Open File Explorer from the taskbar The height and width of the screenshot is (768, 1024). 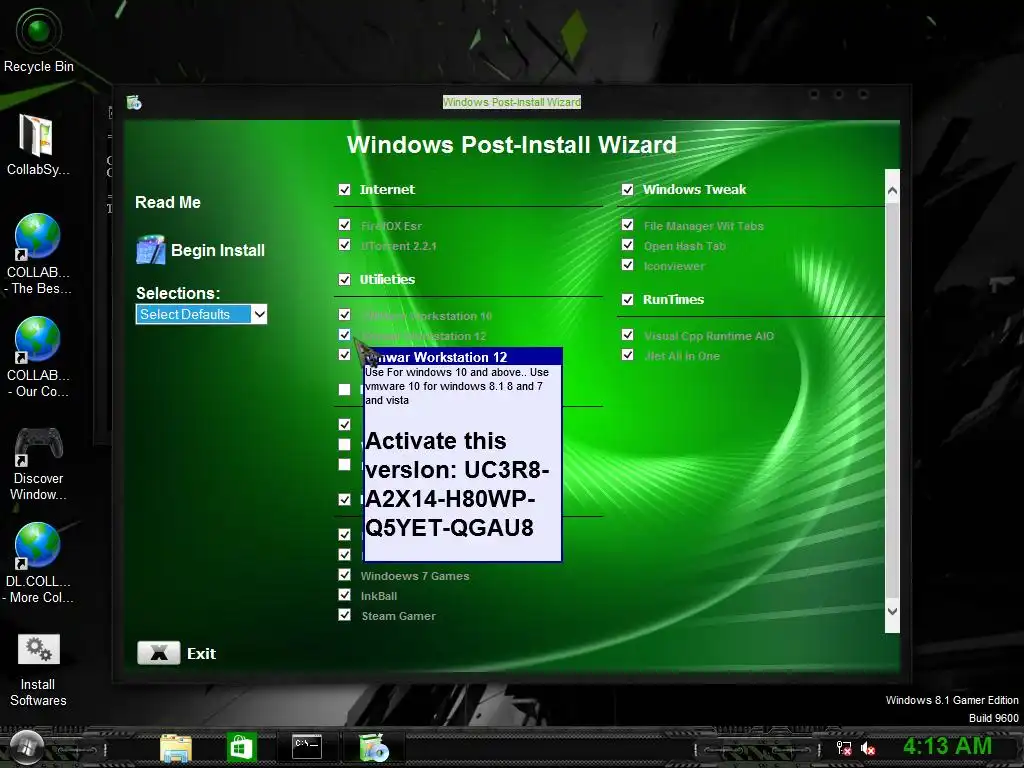pos(176,748)
